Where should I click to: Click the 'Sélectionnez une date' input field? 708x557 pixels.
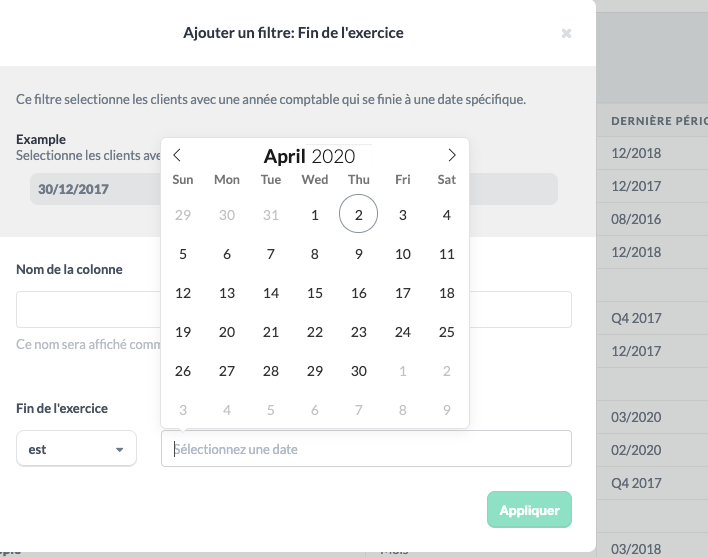[x=366, y=449]
